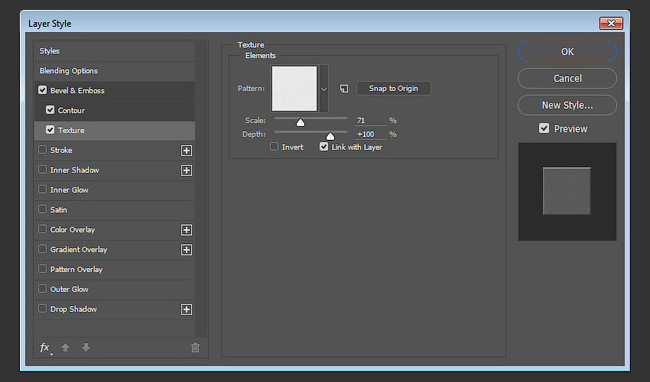Screen dimensions: 650x382
Task: Enable the Pattern Overlay checkbox
Action: point(42,269)
